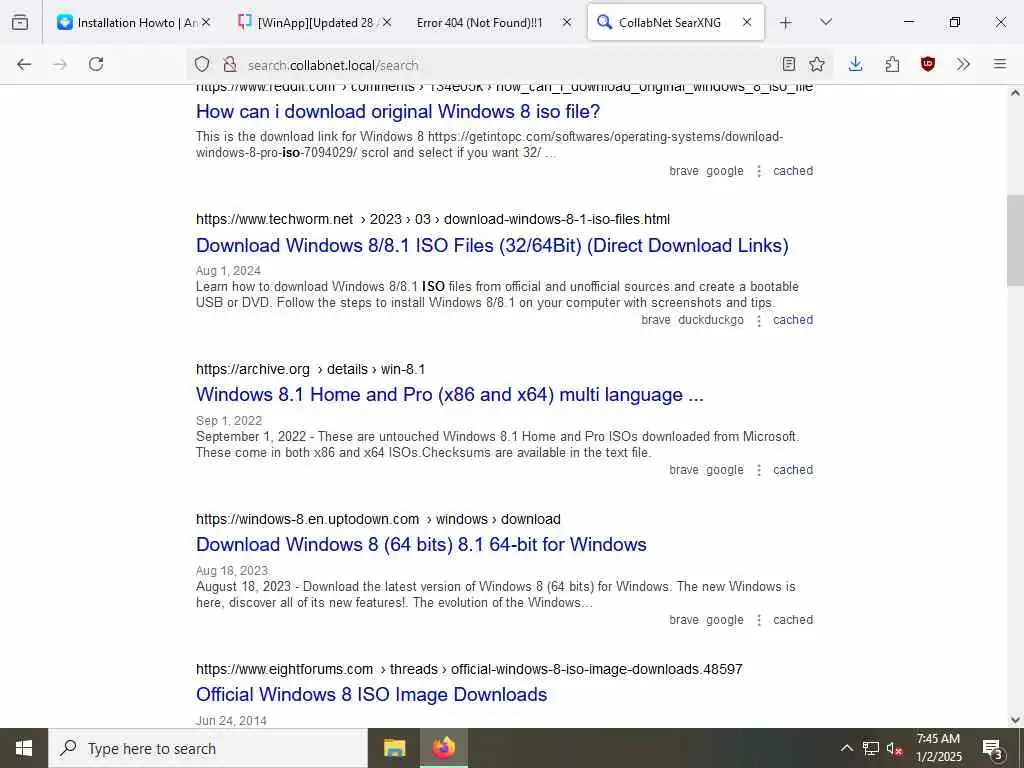Viewport: 1024px width, 768px height.
Task: Open cached link for archive.org result
Action: pyautogui.click(x=793, y=470)
